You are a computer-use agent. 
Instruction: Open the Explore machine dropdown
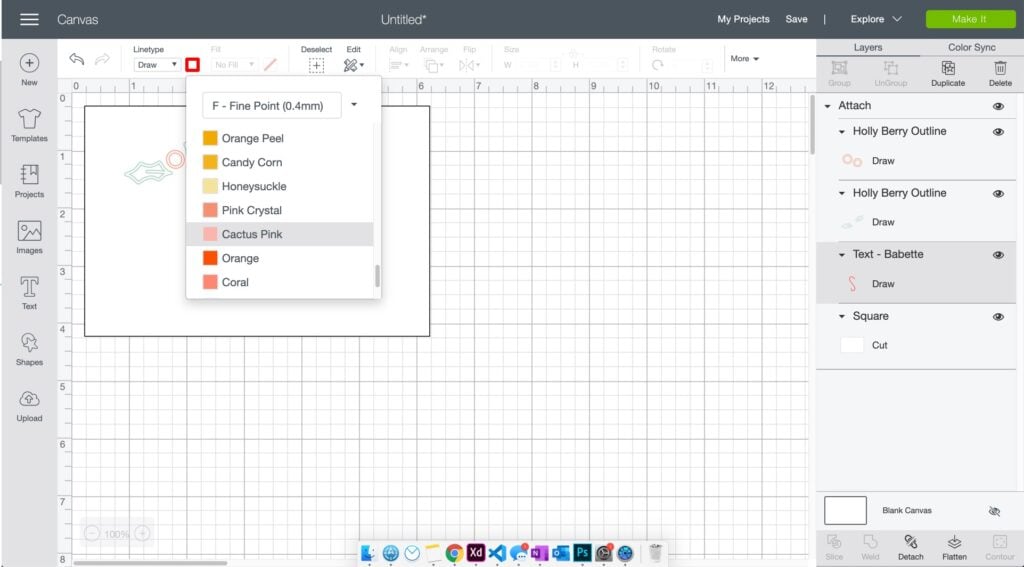coord(876,19)
